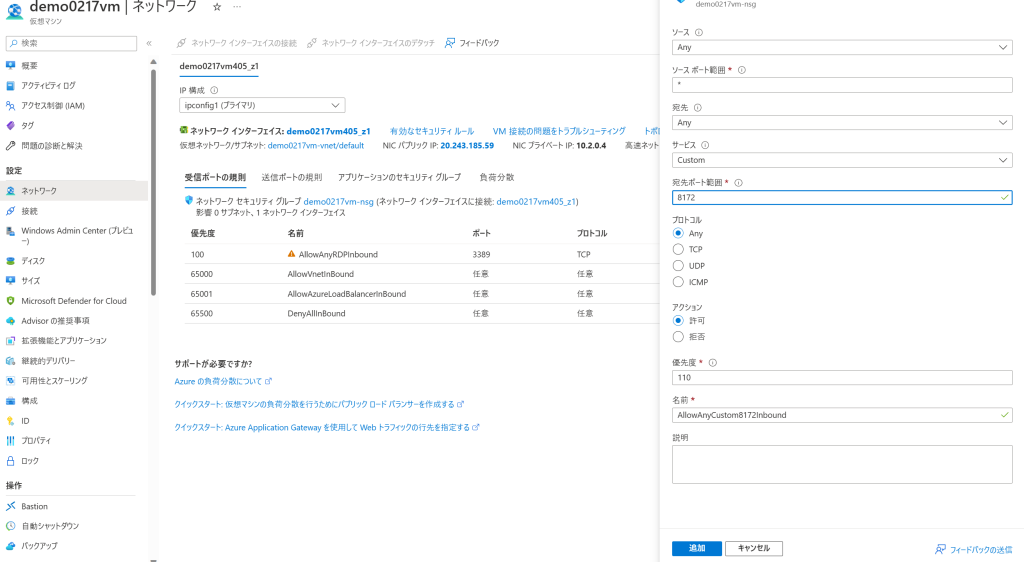Screen dimensions: 1024x562
Task: Click the ロック padlock icon in sidebar
Action: (10, 461)
